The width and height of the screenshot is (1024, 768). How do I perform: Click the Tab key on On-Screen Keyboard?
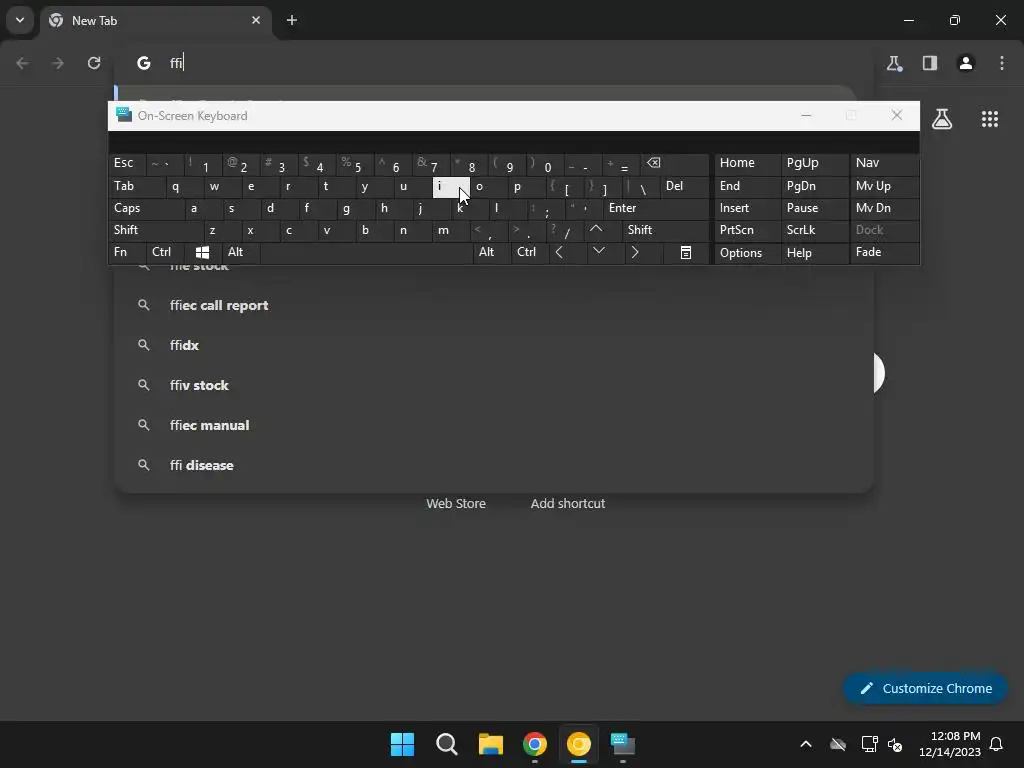[136, 186]
